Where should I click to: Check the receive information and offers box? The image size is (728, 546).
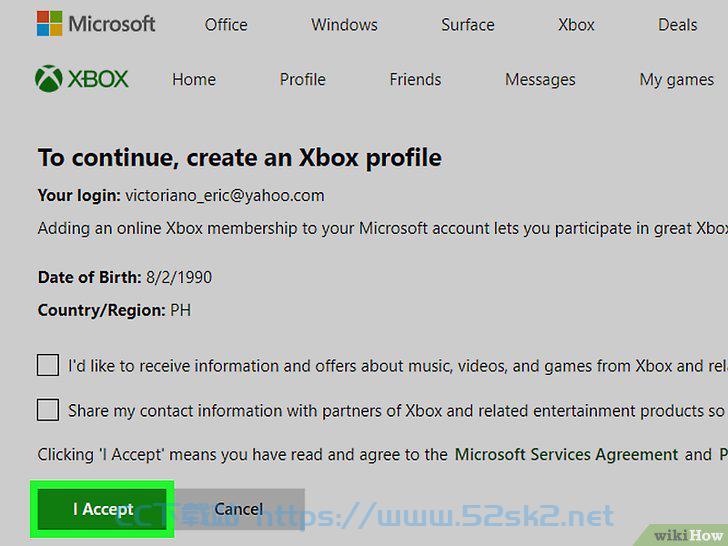[48, 365]
